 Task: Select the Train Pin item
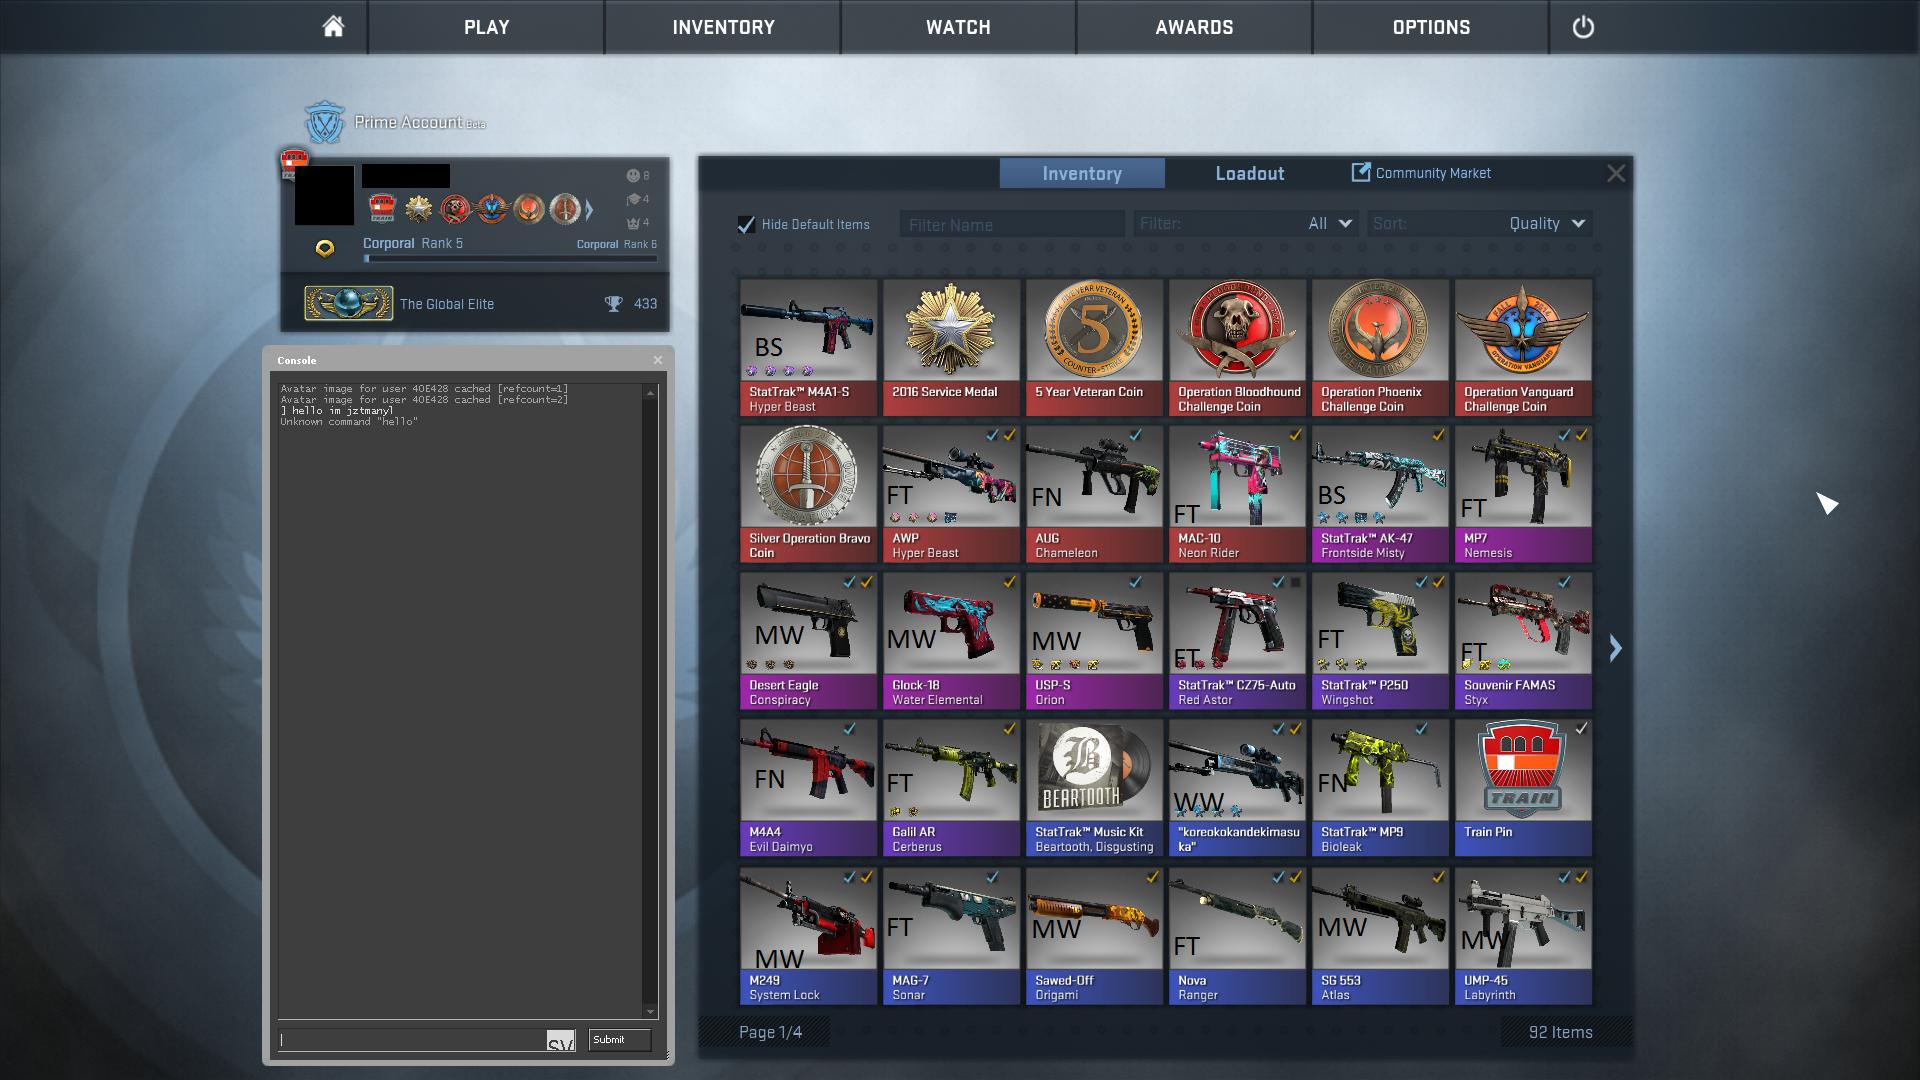tap(1523, 788)
